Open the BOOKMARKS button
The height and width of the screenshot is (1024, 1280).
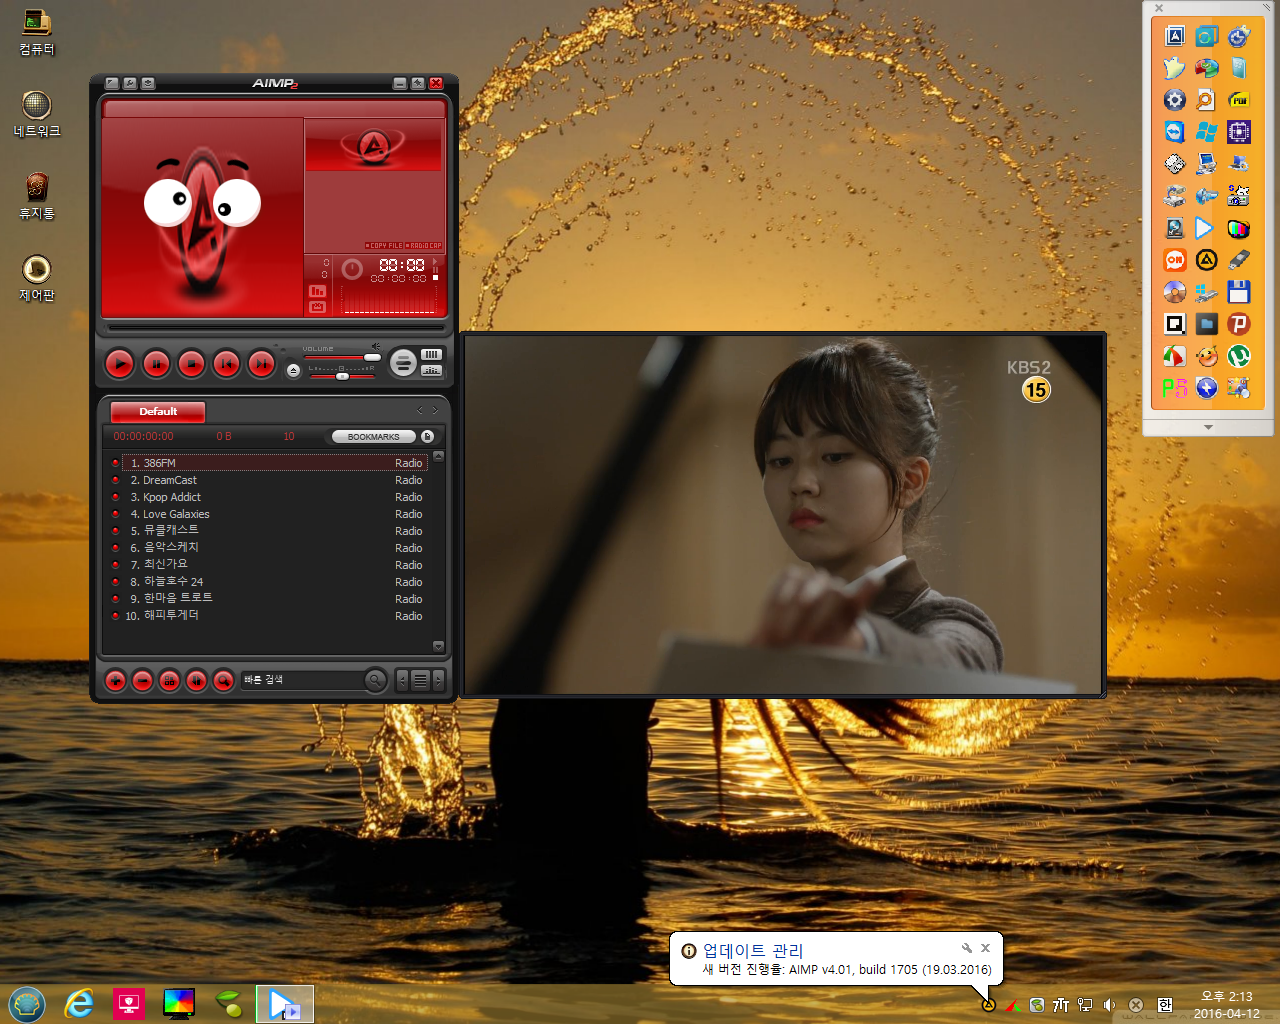click(x=373, y=437)
